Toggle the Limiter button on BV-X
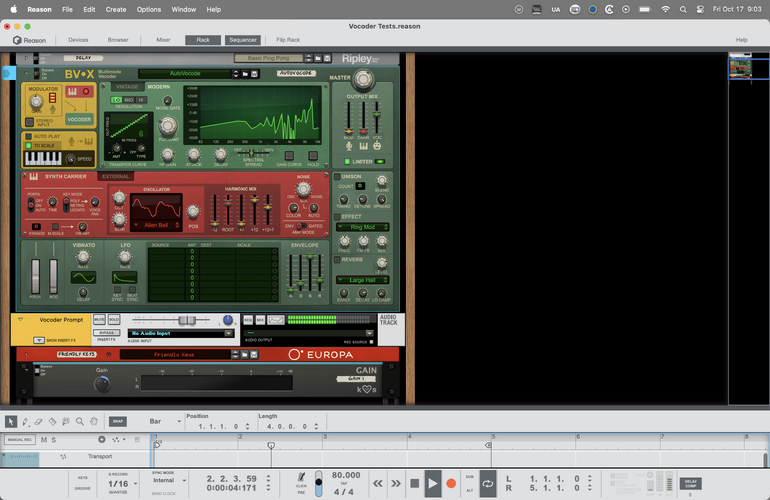770x500 pixels. pos(348,161)
